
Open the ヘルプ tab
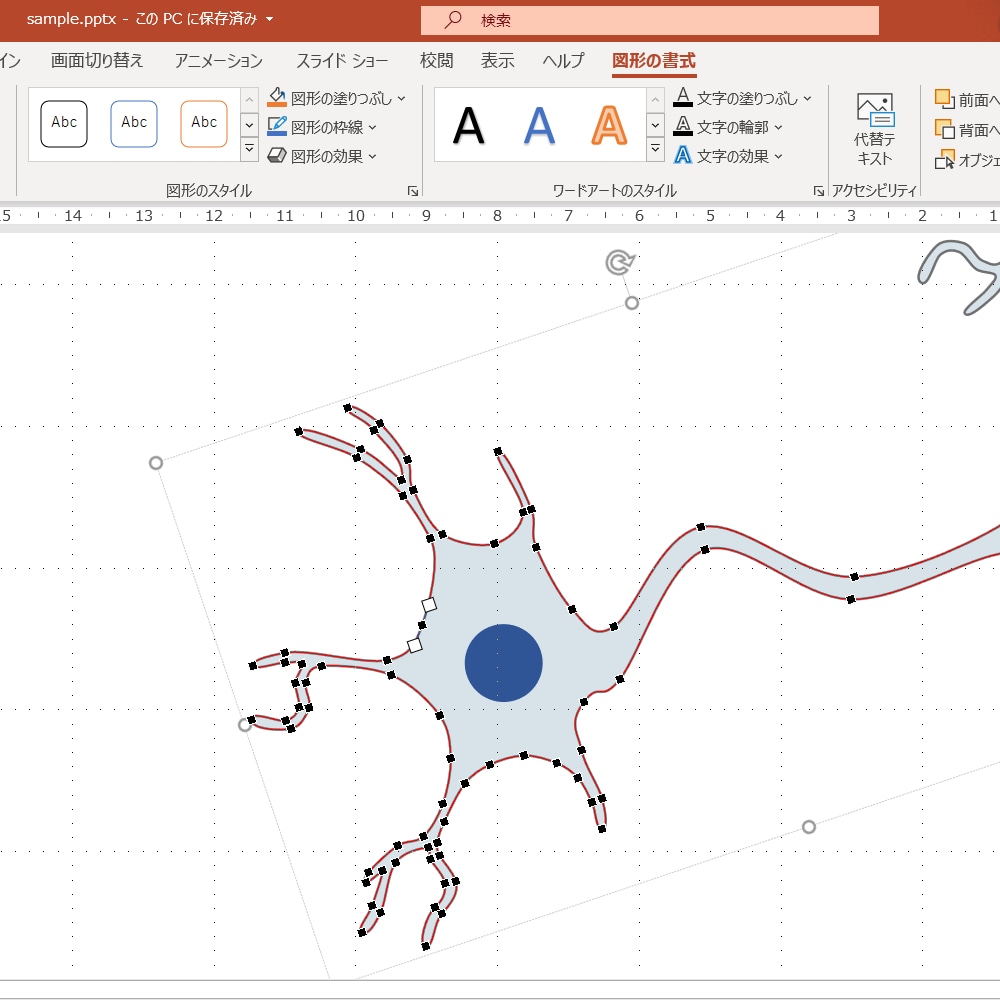pos(564,61)
